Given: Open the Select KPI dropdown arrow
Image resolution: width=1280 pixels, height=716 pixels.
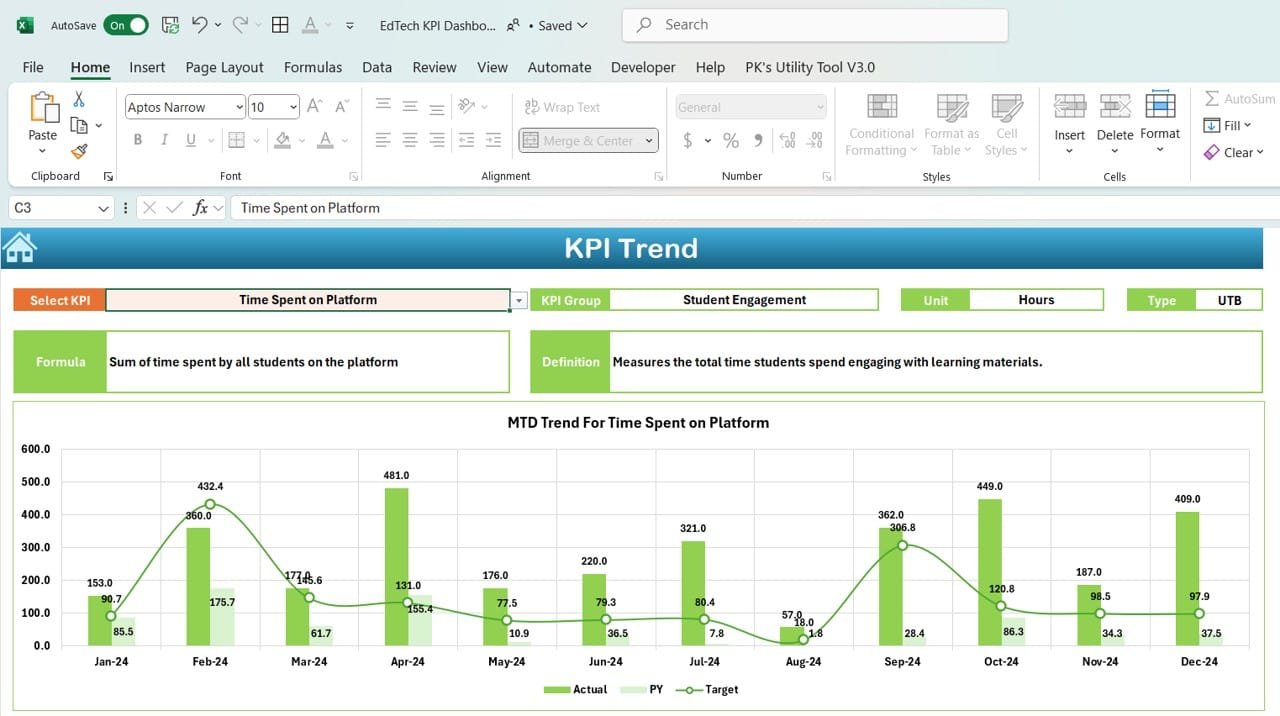Looking at the screenshot, I should click(x=519, y=300).
